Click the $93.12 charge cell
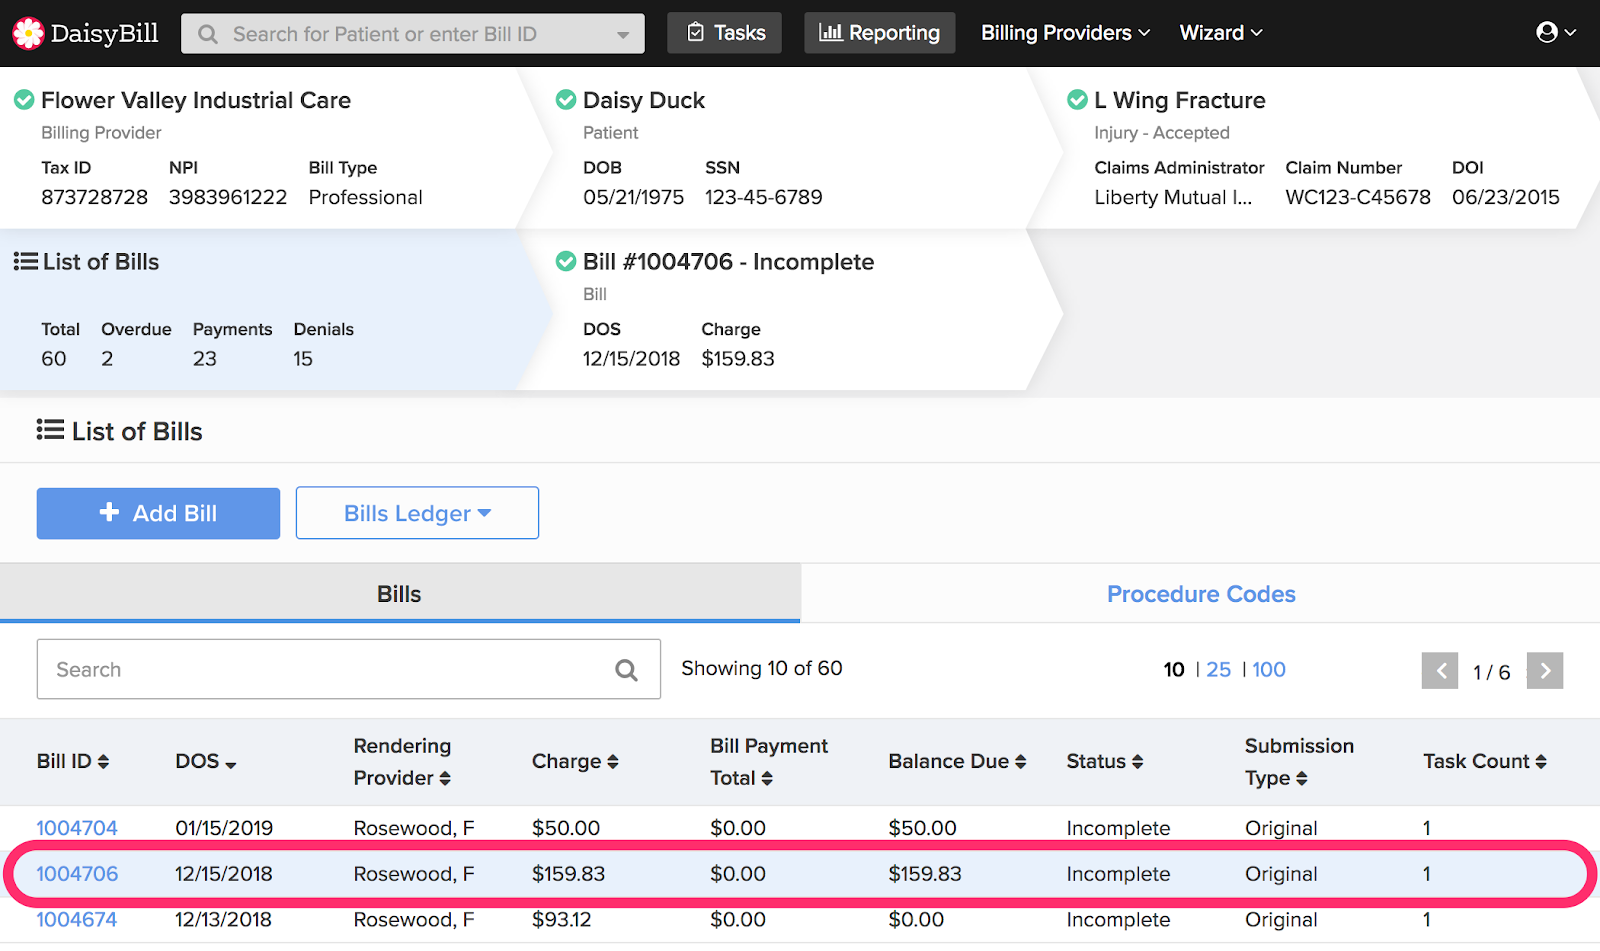 (x=562, y=920)
